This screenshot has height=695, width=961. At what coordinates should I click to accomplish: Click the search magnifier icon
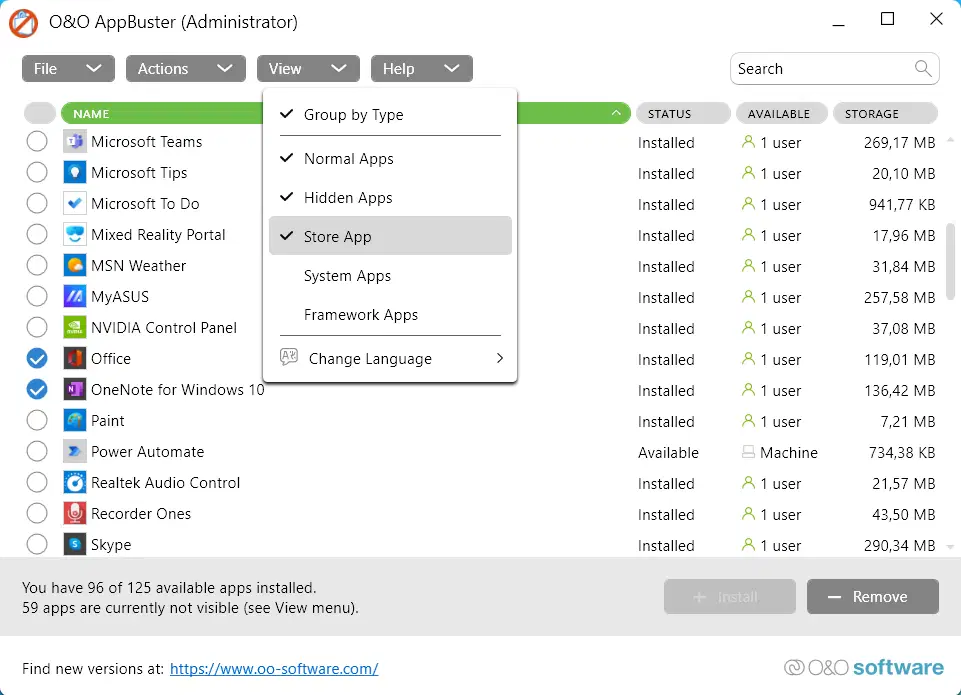tap(923, 69)
